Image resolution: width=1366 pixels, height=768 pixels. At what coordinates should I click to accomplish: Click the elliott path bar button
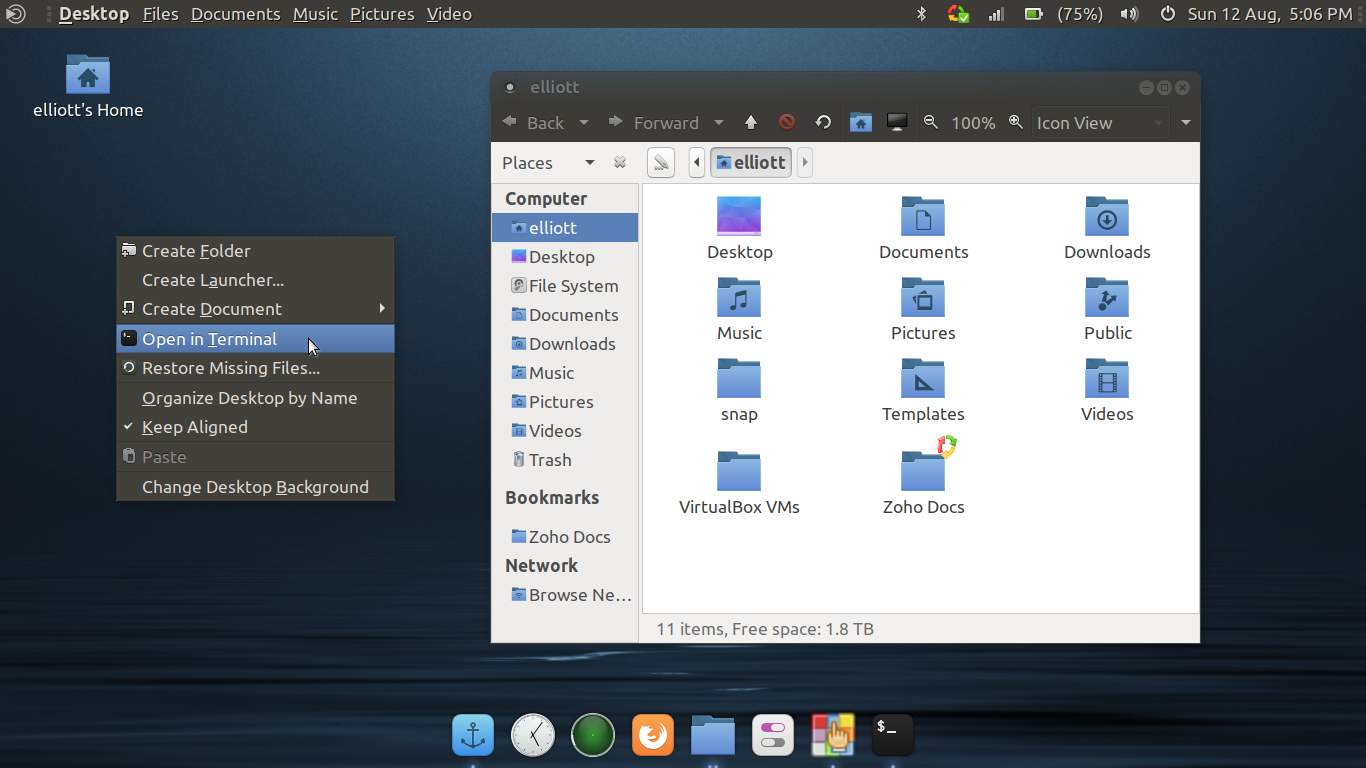click(x=751, y=162)
